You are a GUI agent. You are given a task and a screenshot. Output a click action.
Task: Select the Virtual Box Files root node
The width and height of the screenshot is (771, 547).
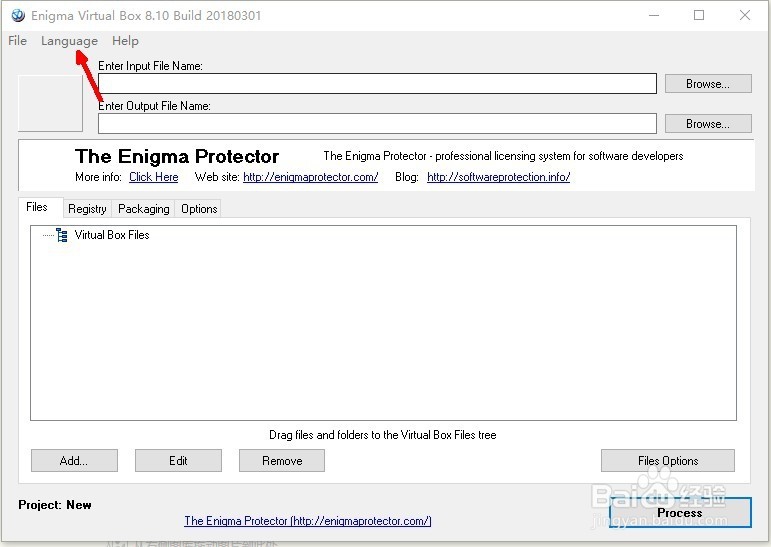click(112, 235)
